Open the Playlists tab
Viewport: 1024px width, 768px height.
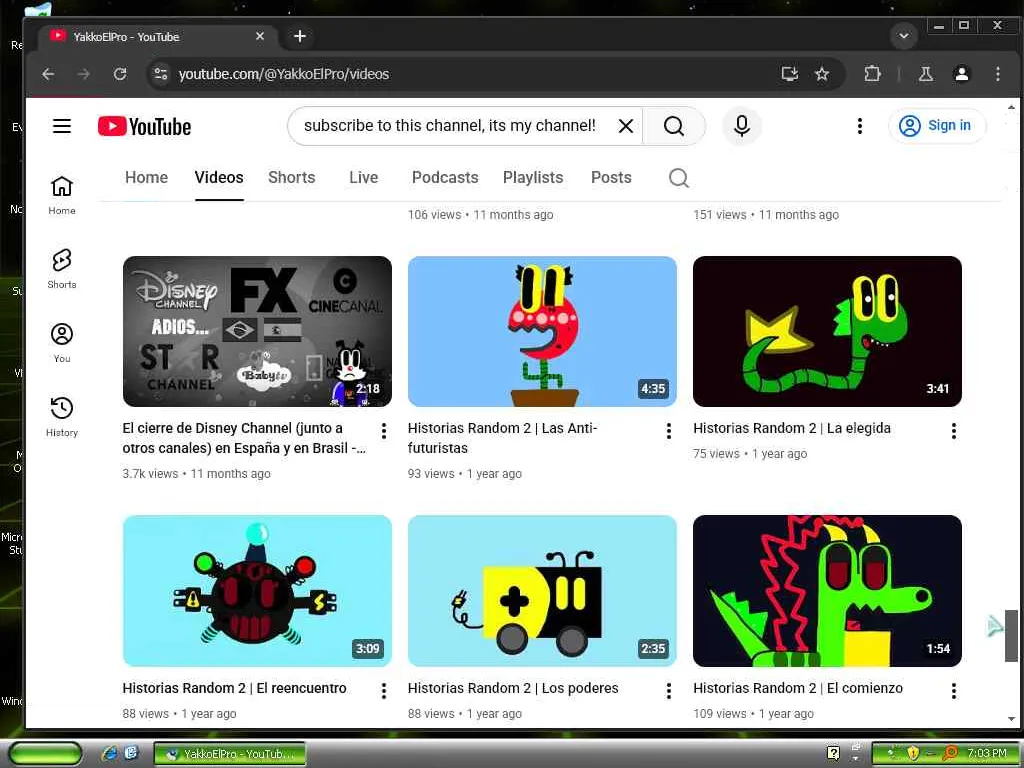[533, 178]
